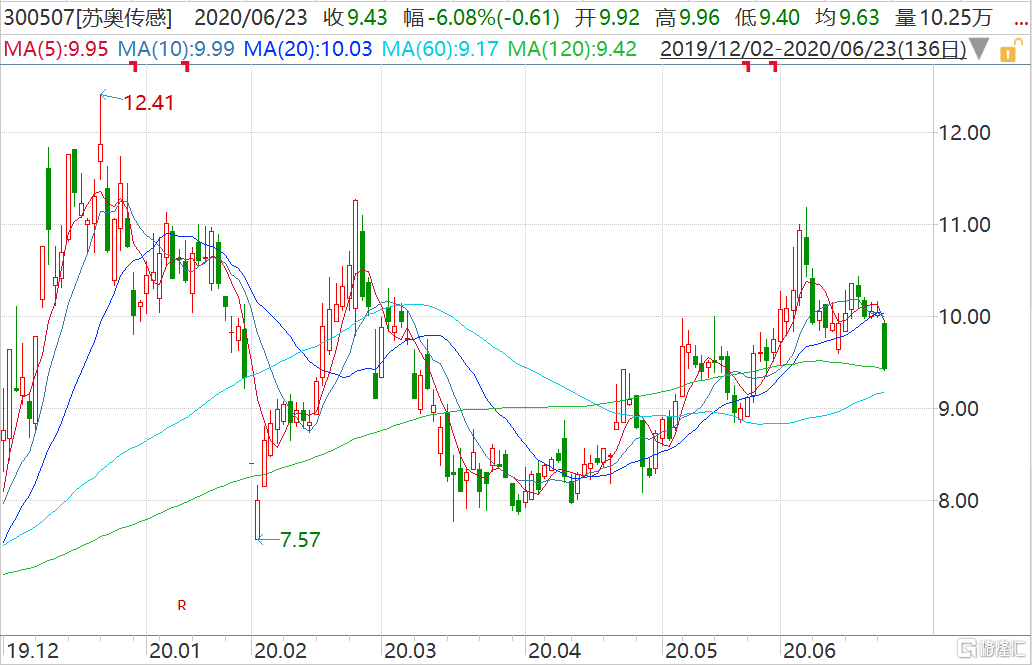Click the average price 均 9.63

(x=847, y=18)
